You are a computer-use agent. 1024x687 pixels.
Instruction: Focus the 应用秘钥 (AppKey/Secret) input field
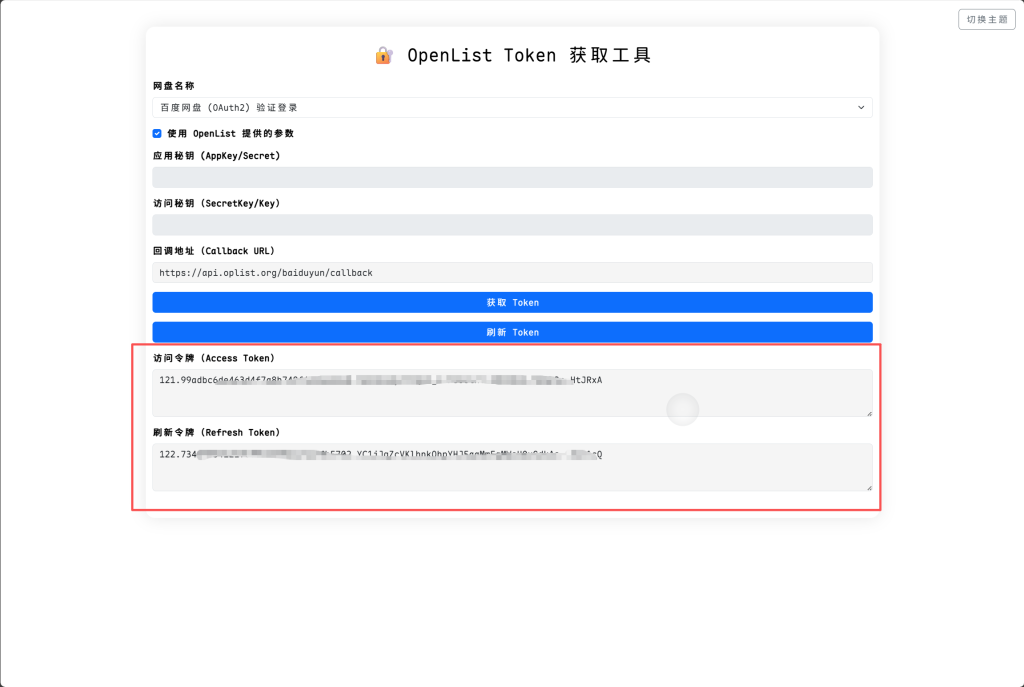coord(512,178)
